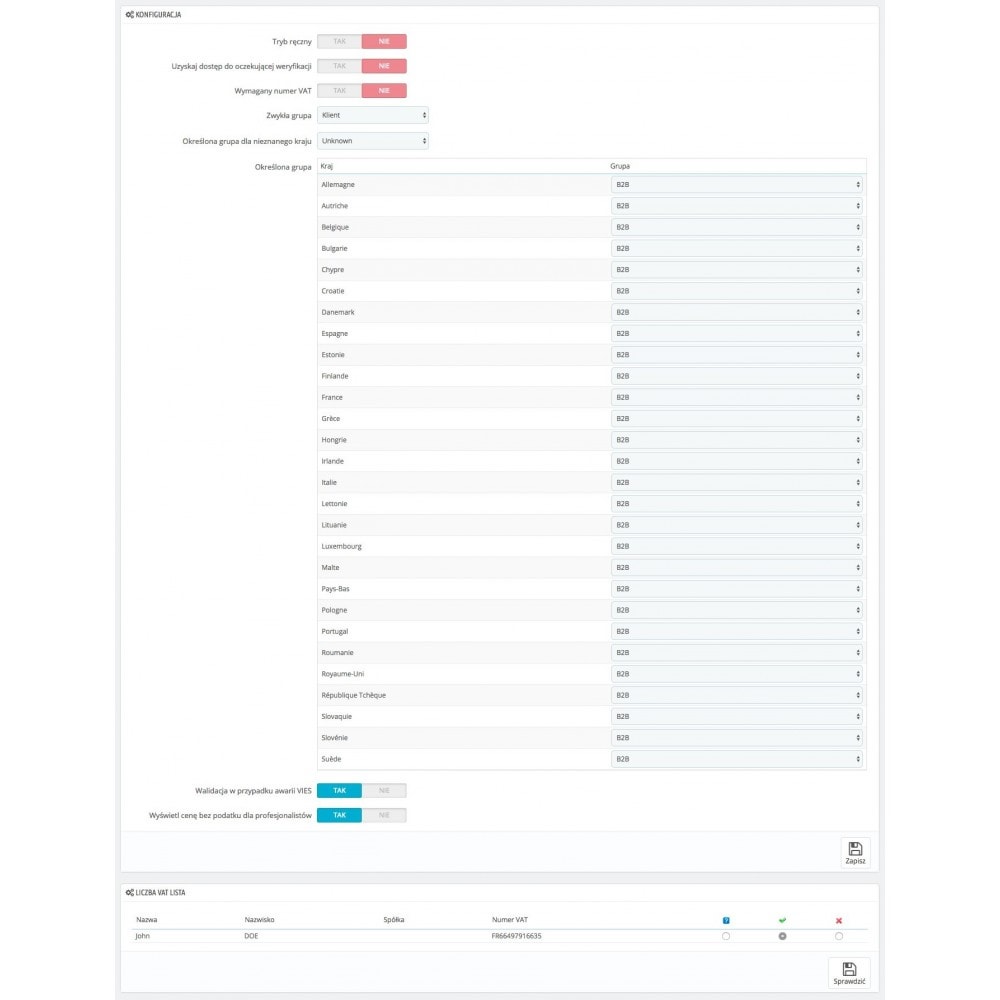This screenshot has height=1000, width=1000.
Task: Click the Sprawdzić floppy disk button
Action: coord(849,973)
